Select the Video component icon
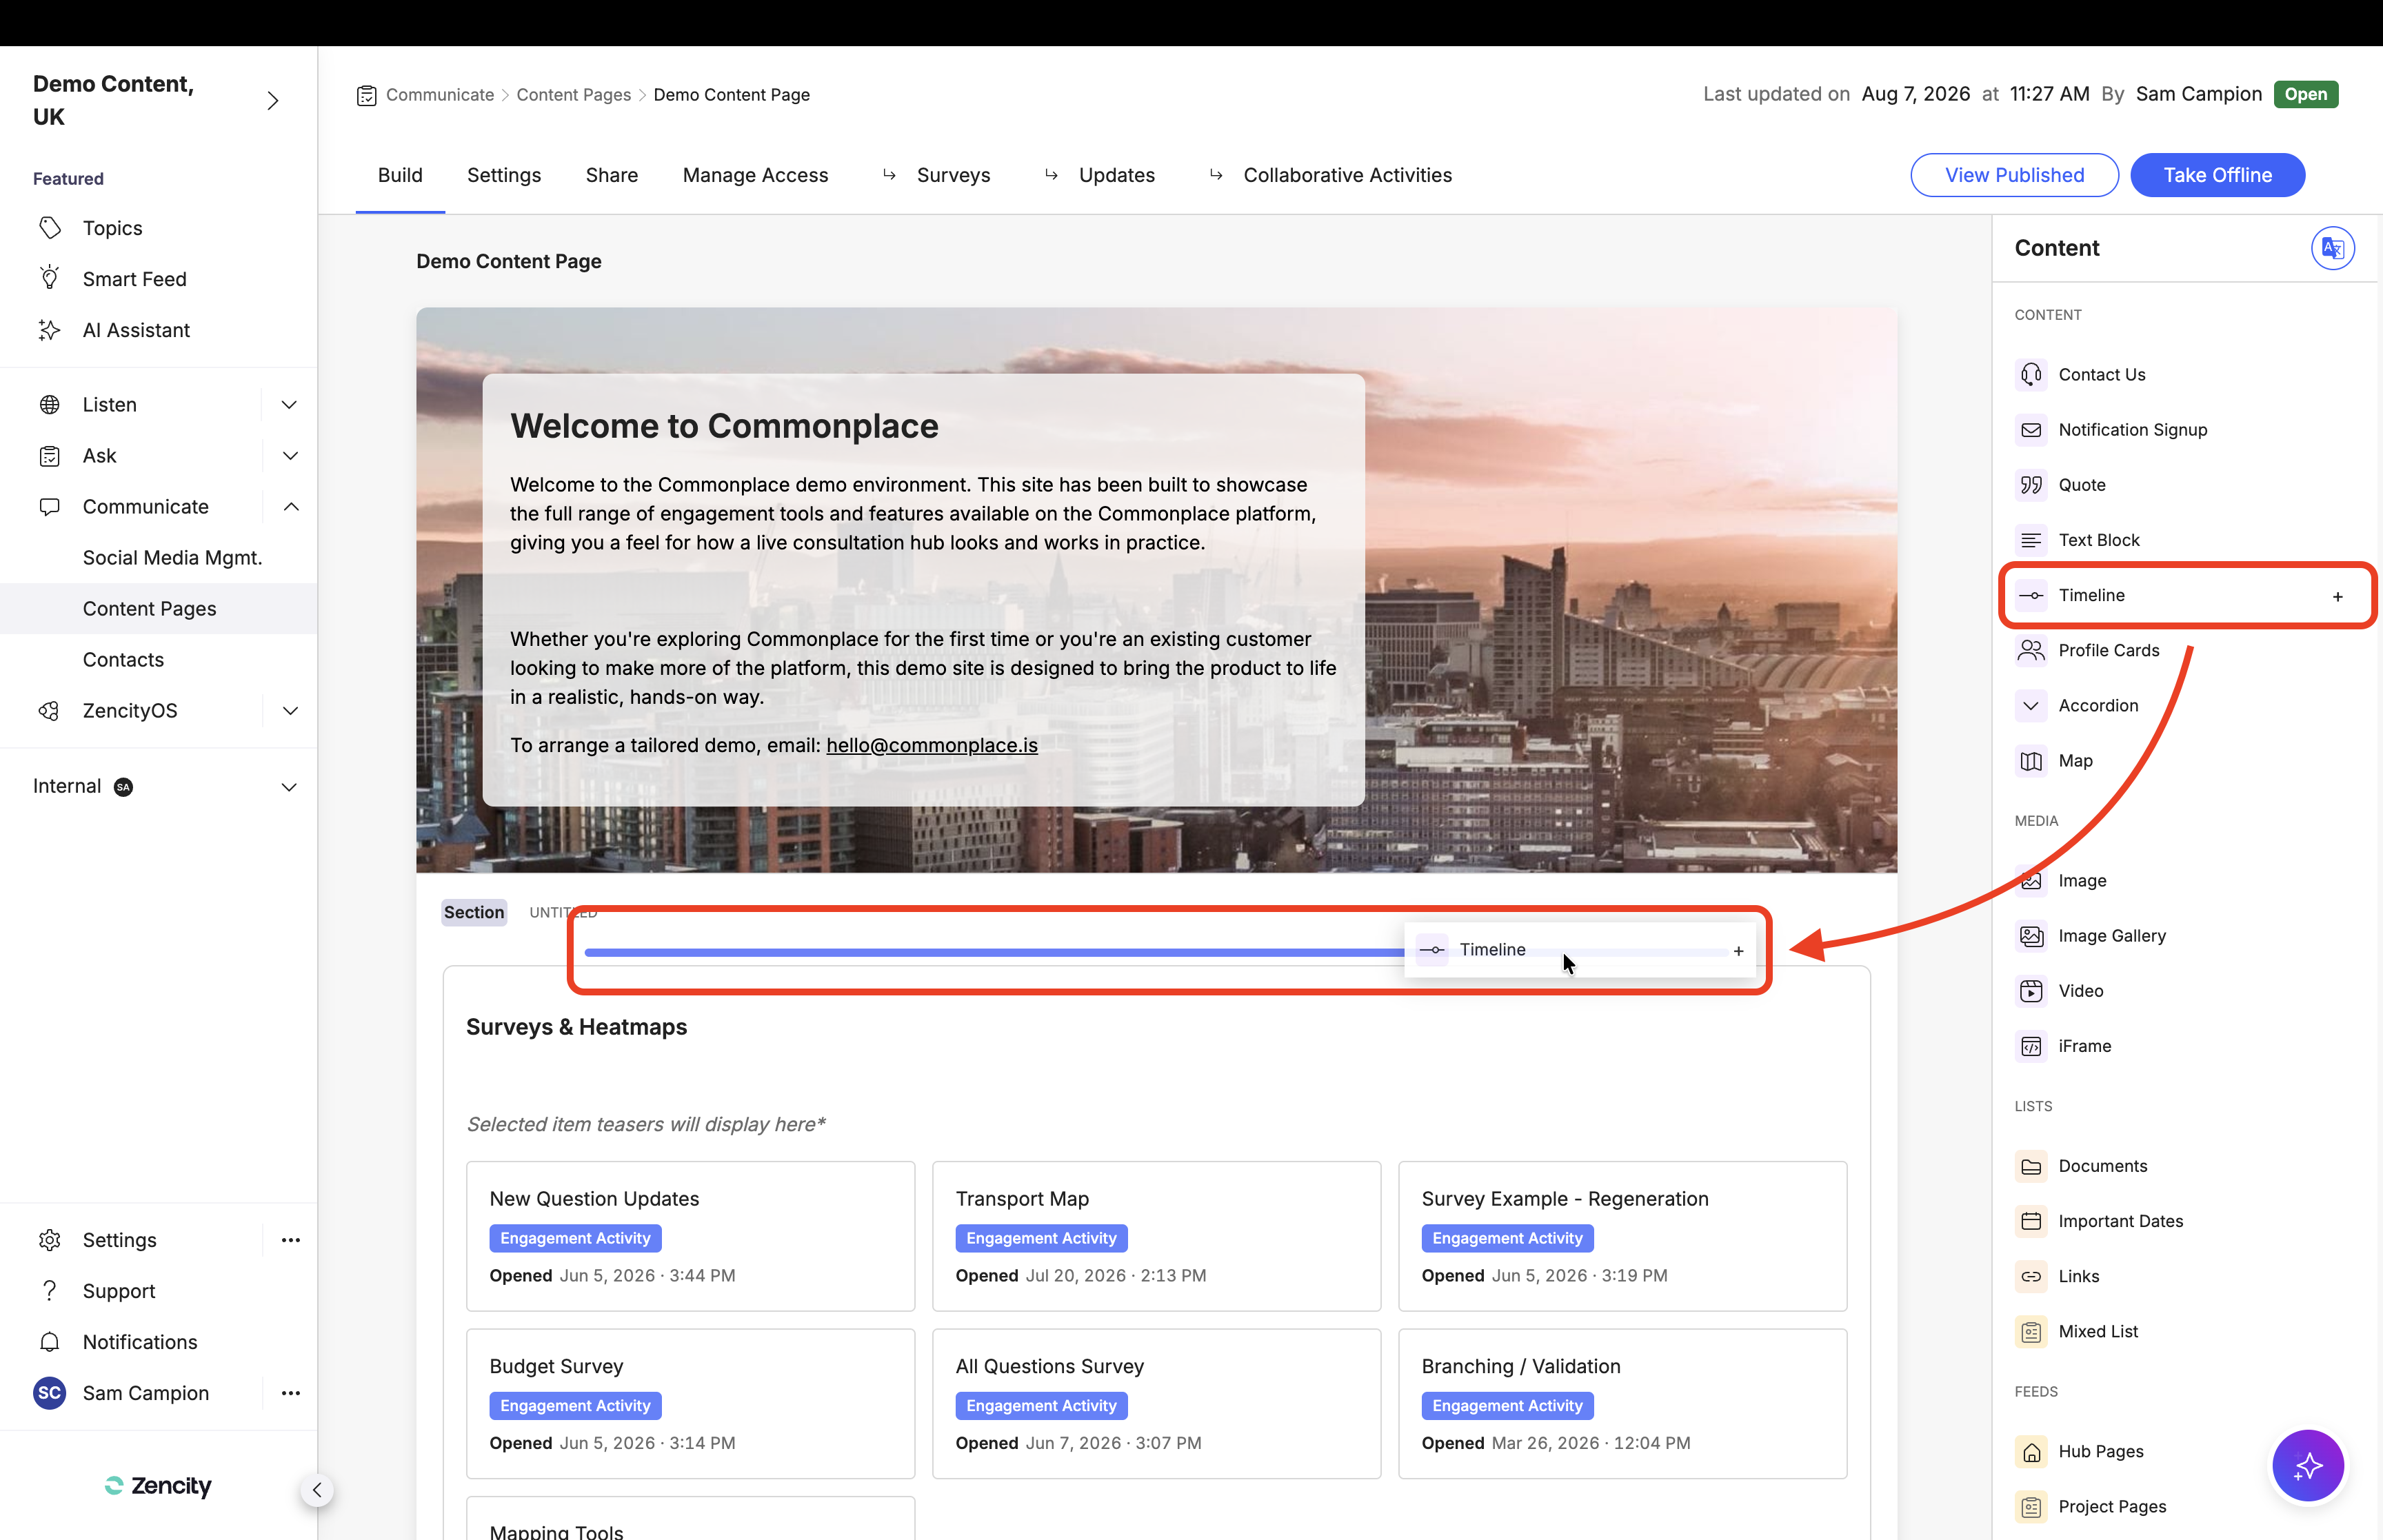2383x1540 pixels. tap(2031, 991)
